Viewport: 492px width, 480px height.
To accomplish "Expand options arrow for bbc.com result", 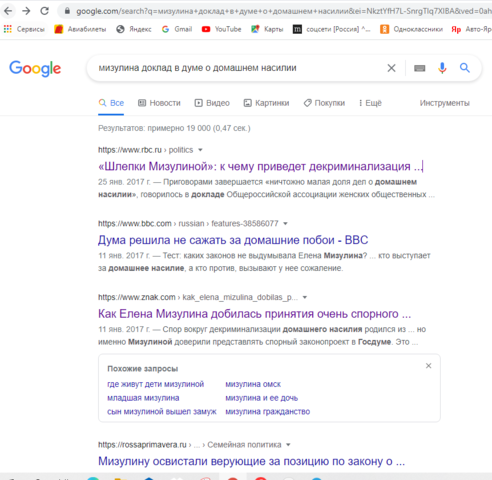I will [x=285, y=224].
